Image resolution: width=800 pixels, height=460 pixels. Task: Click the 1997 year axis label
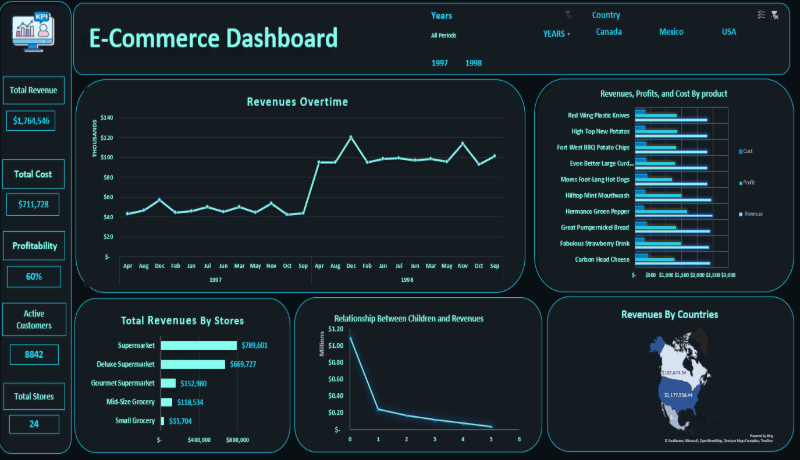215,280
